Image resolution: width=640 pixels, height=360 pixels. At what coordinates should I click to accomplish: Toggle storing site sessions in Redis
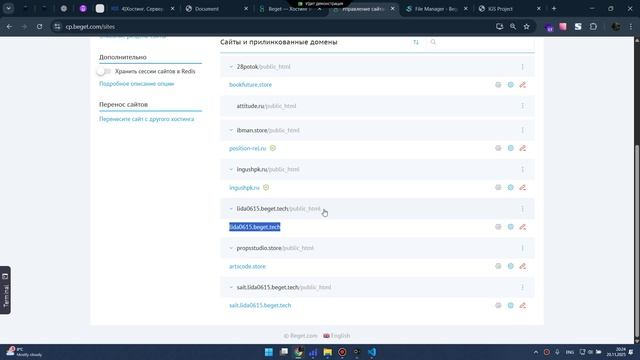[104, 71]
